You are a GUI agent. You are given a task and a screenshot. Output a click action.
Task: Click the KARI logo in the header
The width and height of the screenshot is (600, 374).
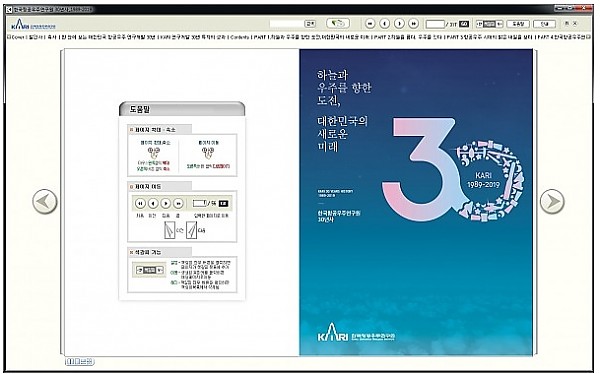33,24
